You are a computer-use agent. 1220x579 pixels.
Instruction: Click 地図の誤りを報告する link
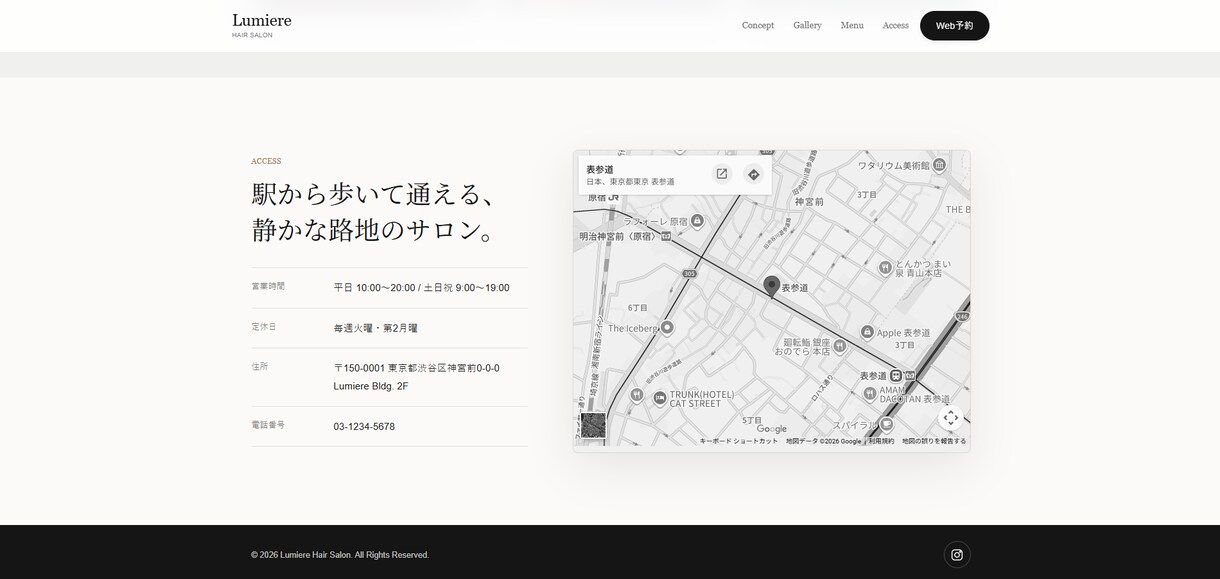934,441
